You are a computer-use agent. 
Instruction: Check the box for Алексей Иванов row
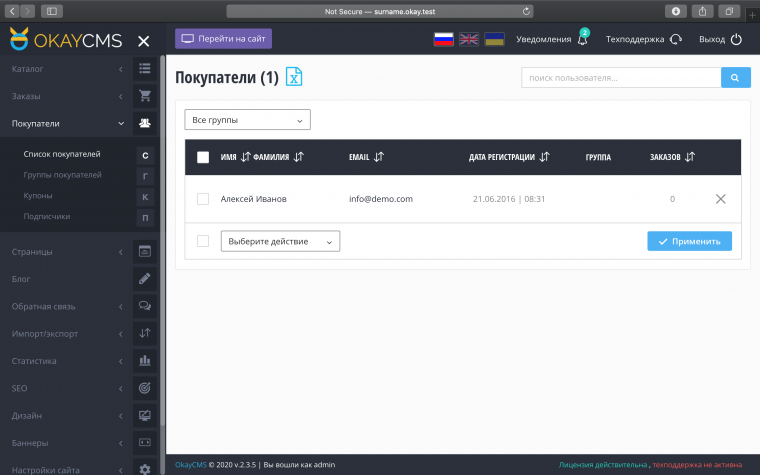(x=203, y=199)
